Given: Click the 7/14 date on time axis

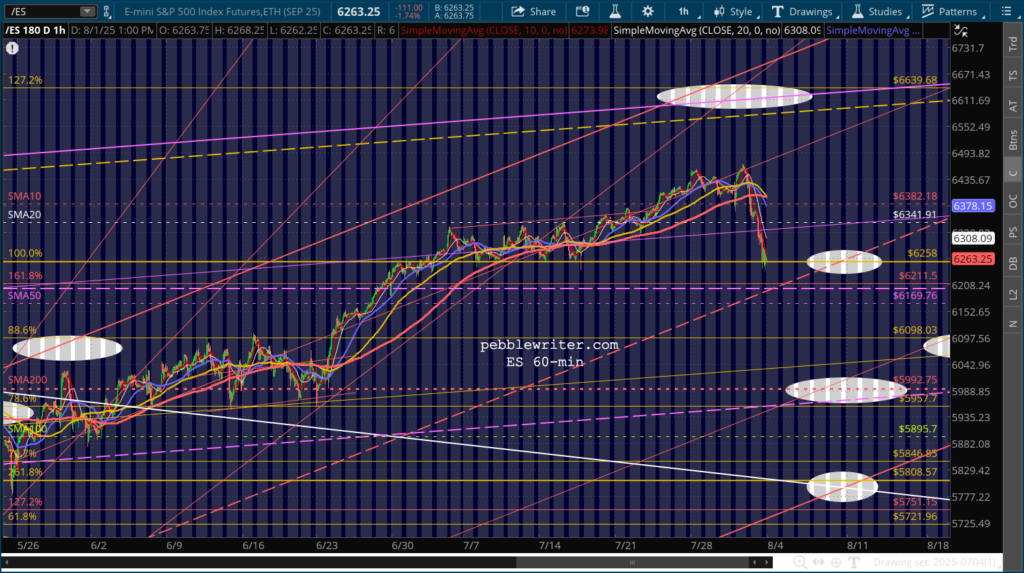Looking at the screenshot, I should tap(550, 546).
